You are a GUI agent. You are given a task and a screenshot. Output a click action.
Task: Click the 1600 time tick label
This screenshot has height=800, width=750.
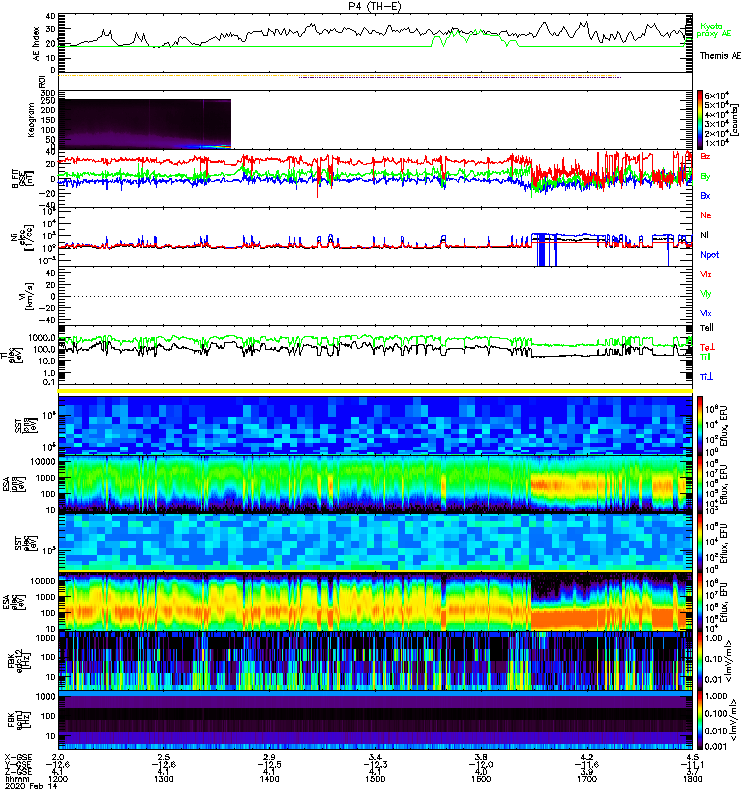(x=481, y=779)
